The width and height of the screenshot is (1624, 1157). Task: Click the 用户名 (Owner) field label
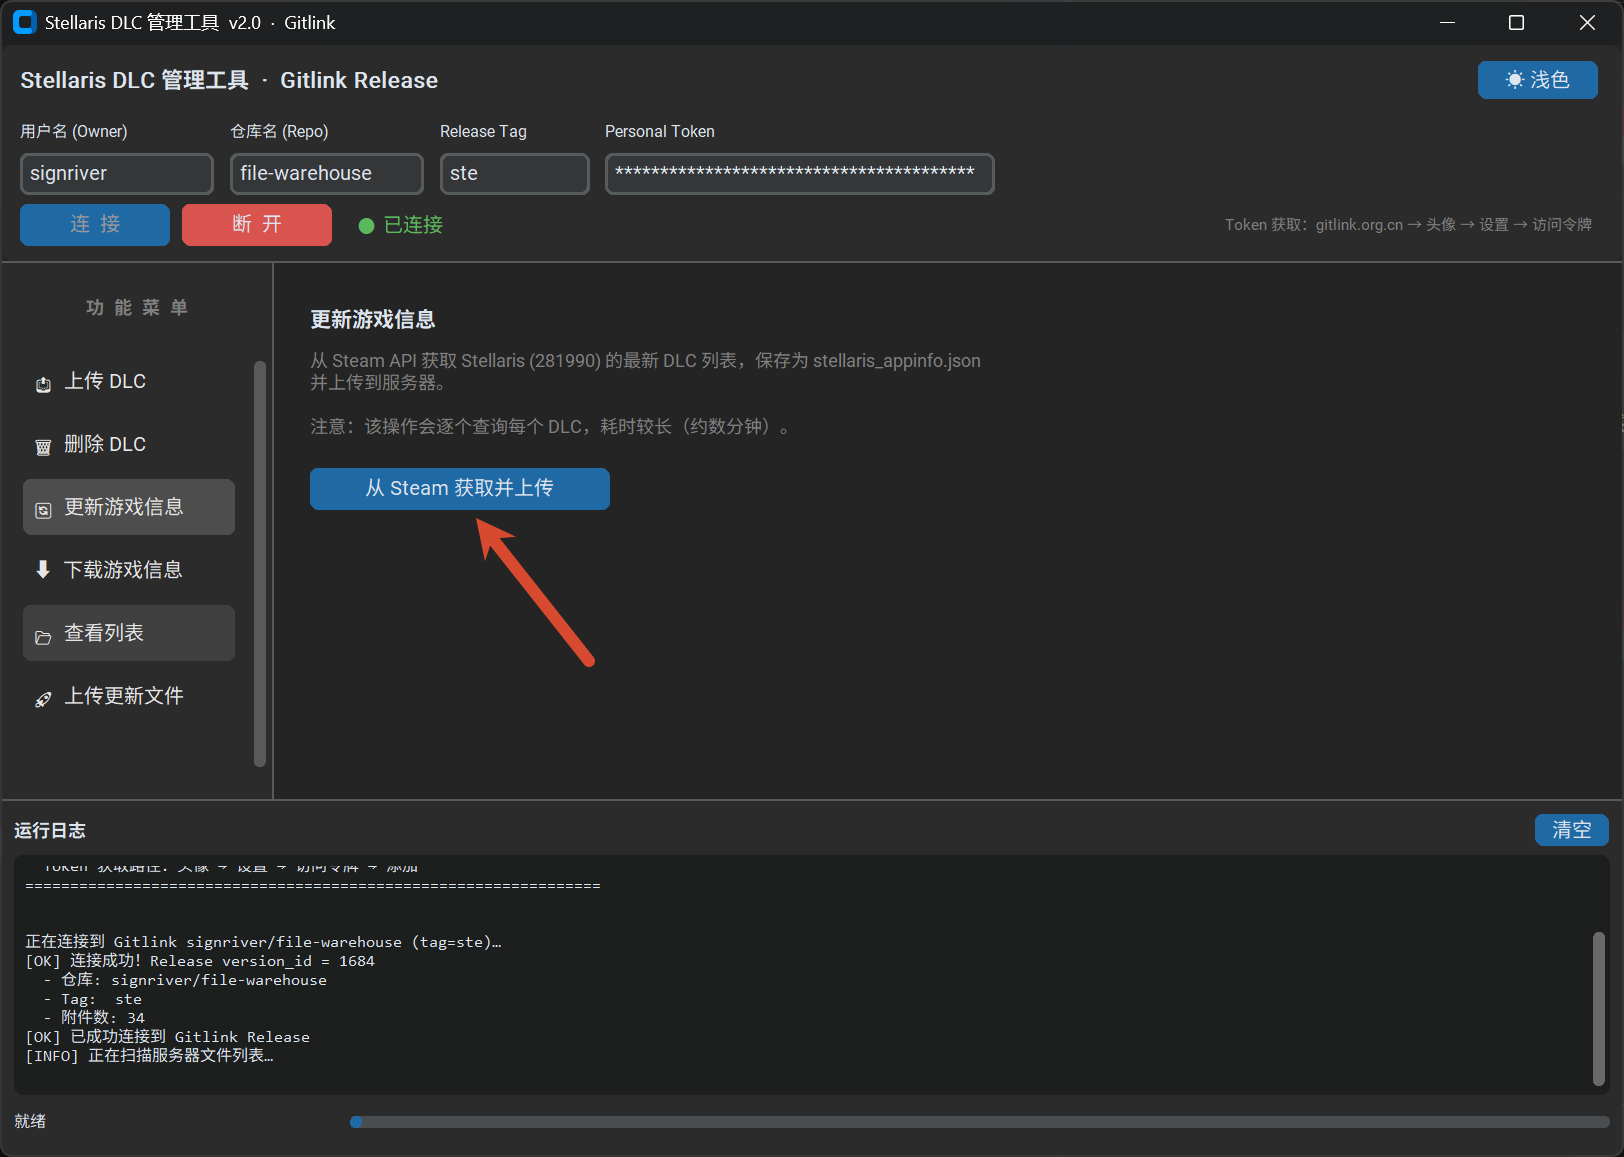coord(74,132)
